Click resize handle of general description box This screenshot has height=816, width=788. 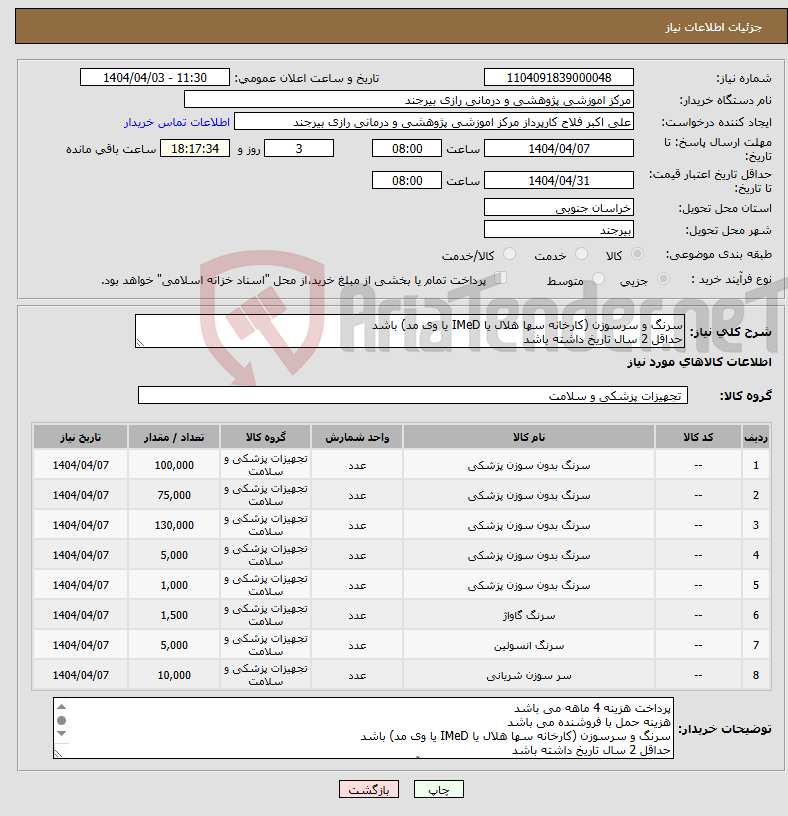tap(140, 342)
